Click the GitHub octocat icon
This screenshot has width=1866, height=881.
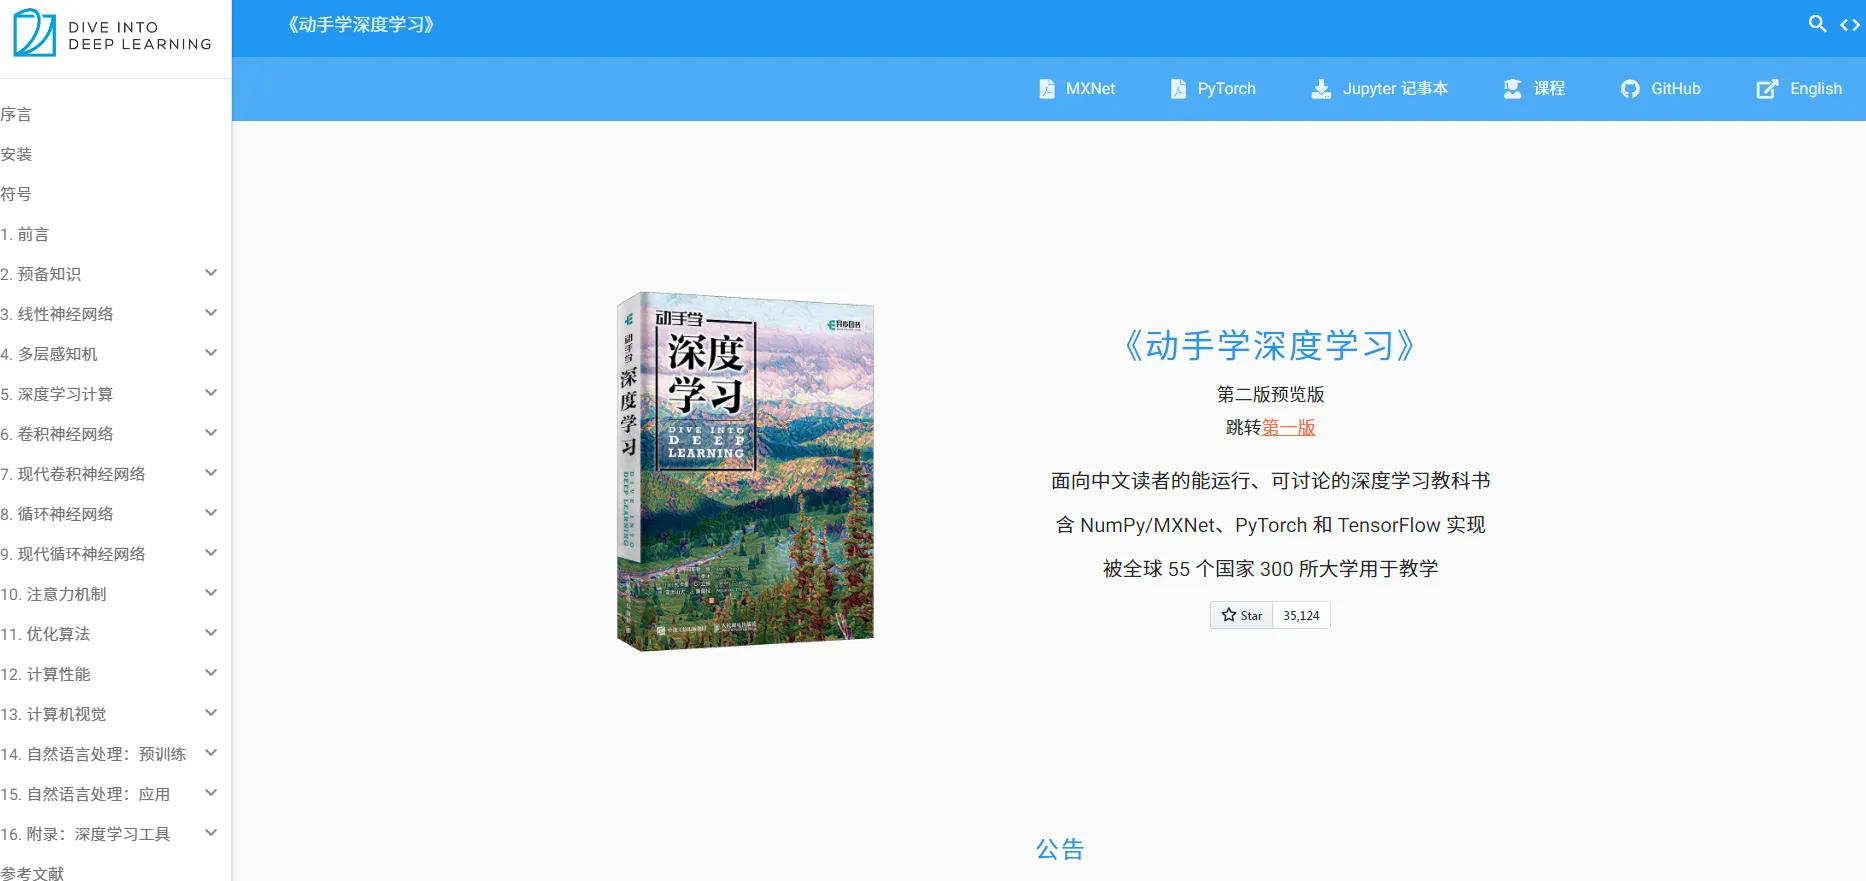1630,89
